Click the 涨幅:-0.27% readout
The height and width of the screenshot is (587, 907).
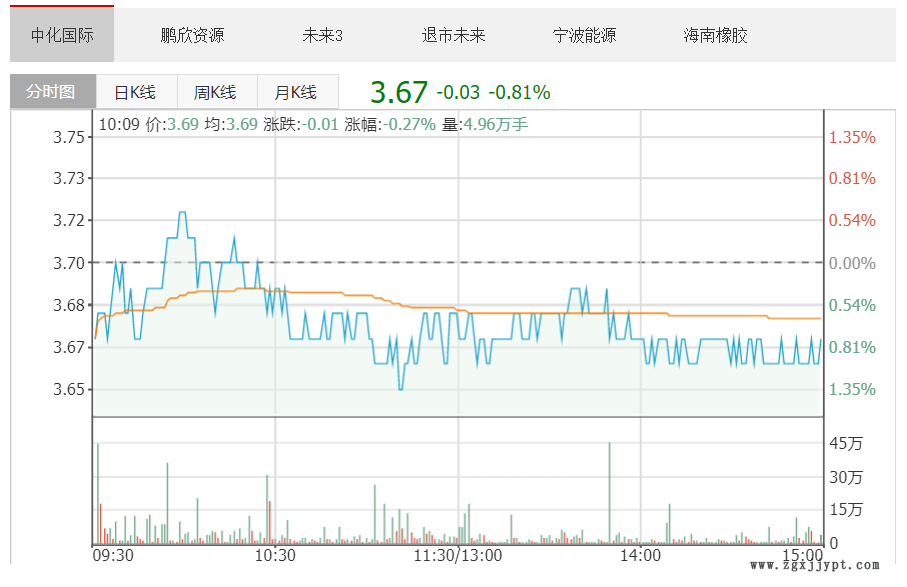(x=390, y=124)
